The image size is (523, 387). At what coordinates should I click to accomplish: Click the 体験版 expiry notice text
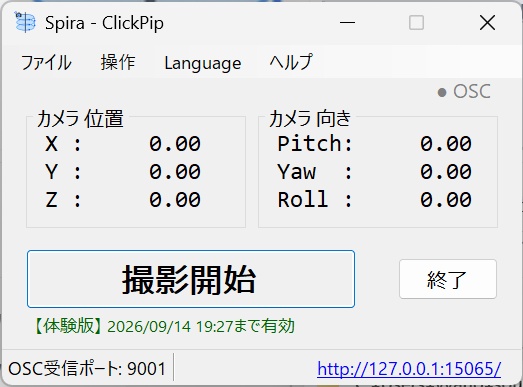pos(164,326)
